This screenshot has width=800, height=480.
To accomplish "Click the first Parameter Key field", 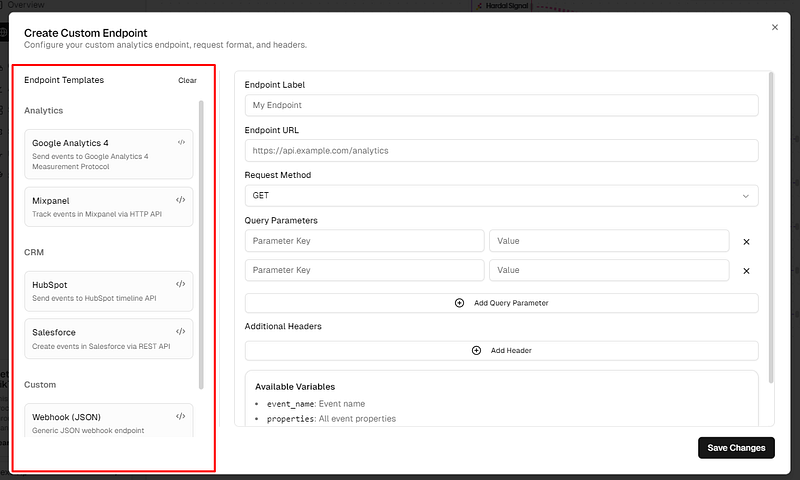I will point(364,241).
